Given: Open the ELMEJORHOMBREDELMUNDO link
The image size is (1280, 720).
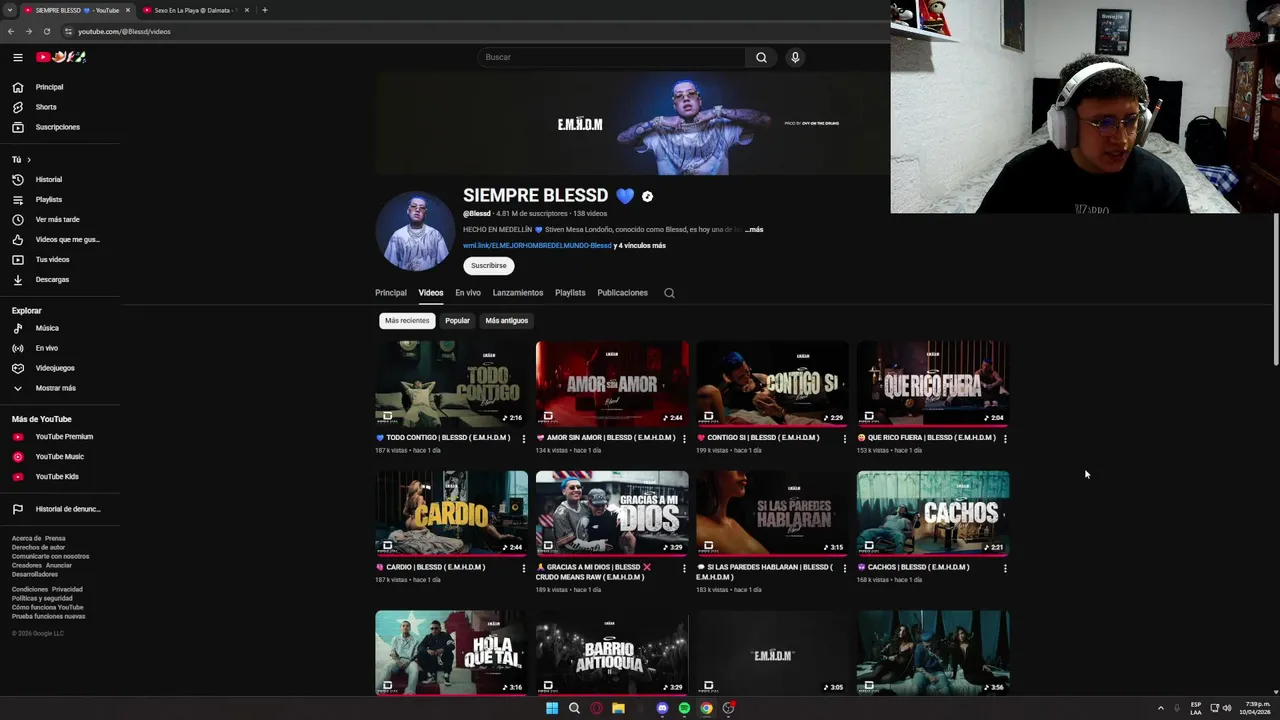Looking at the screenshot, I should (537, 245).
